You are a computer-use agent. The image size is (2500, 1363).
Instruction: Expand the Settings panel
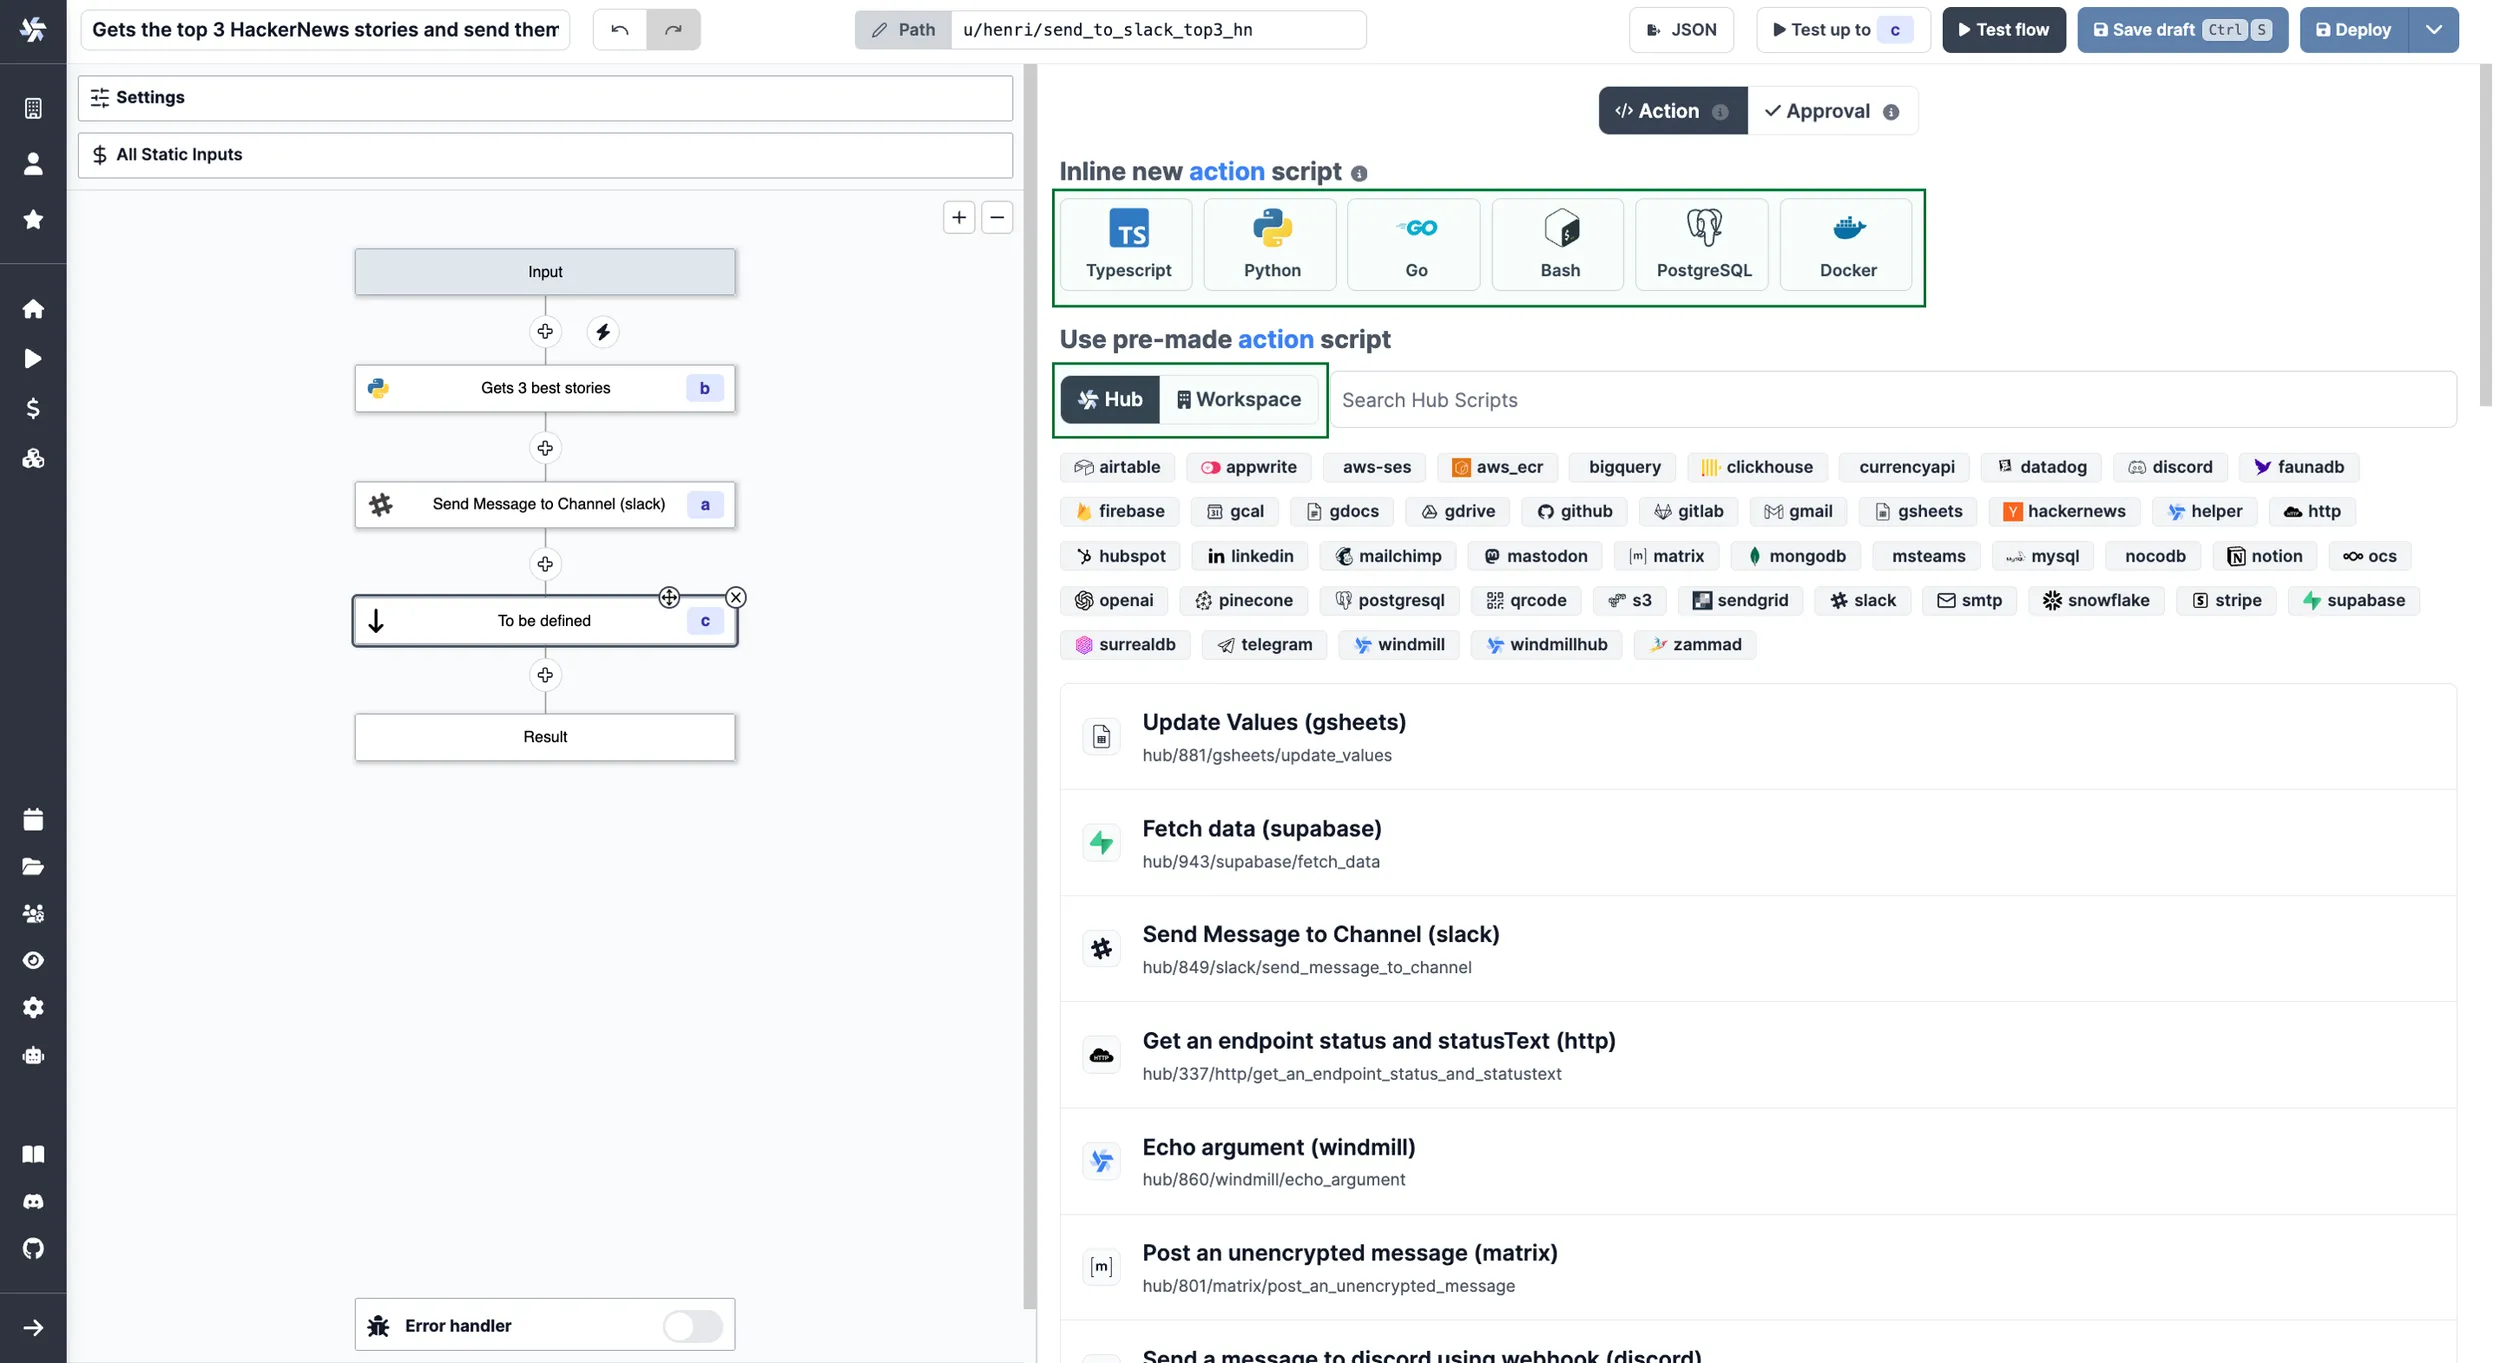tap(545, 98)
